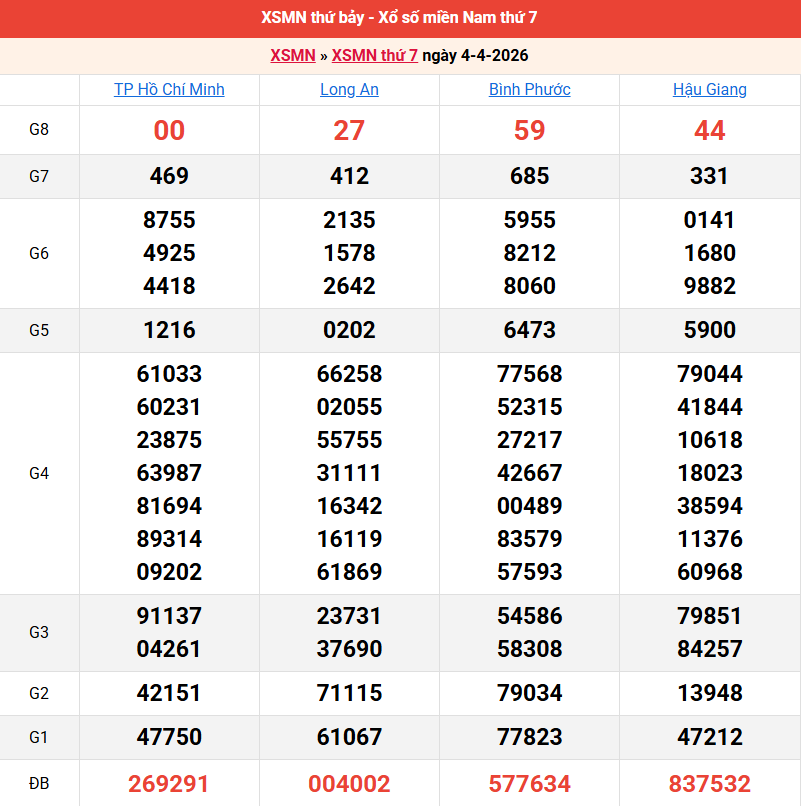Select the G1 number 47750
This screenshot has height=806, width=801.
(x=169, y=737)
